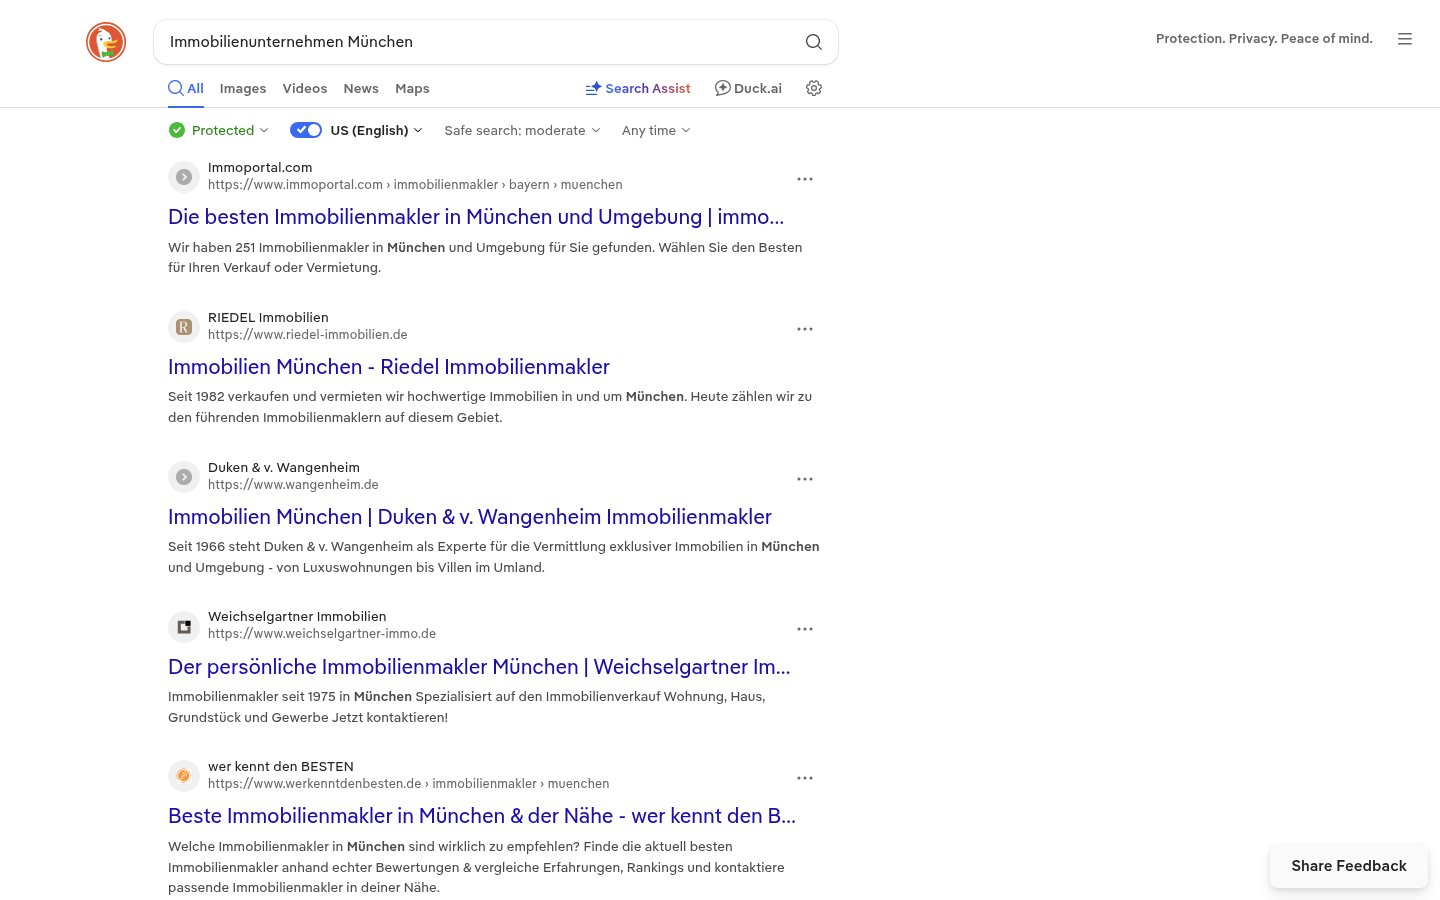Click the riedel-immobilien.de URL
1440x900 pixels.
[308, 335]
